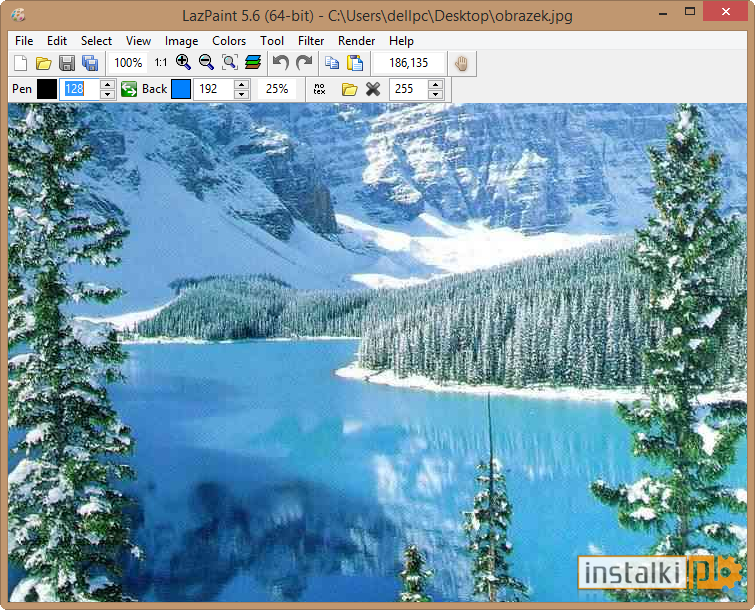Paste from clipboard icon
Screen dimensions: 755x610
click(355, 63)
